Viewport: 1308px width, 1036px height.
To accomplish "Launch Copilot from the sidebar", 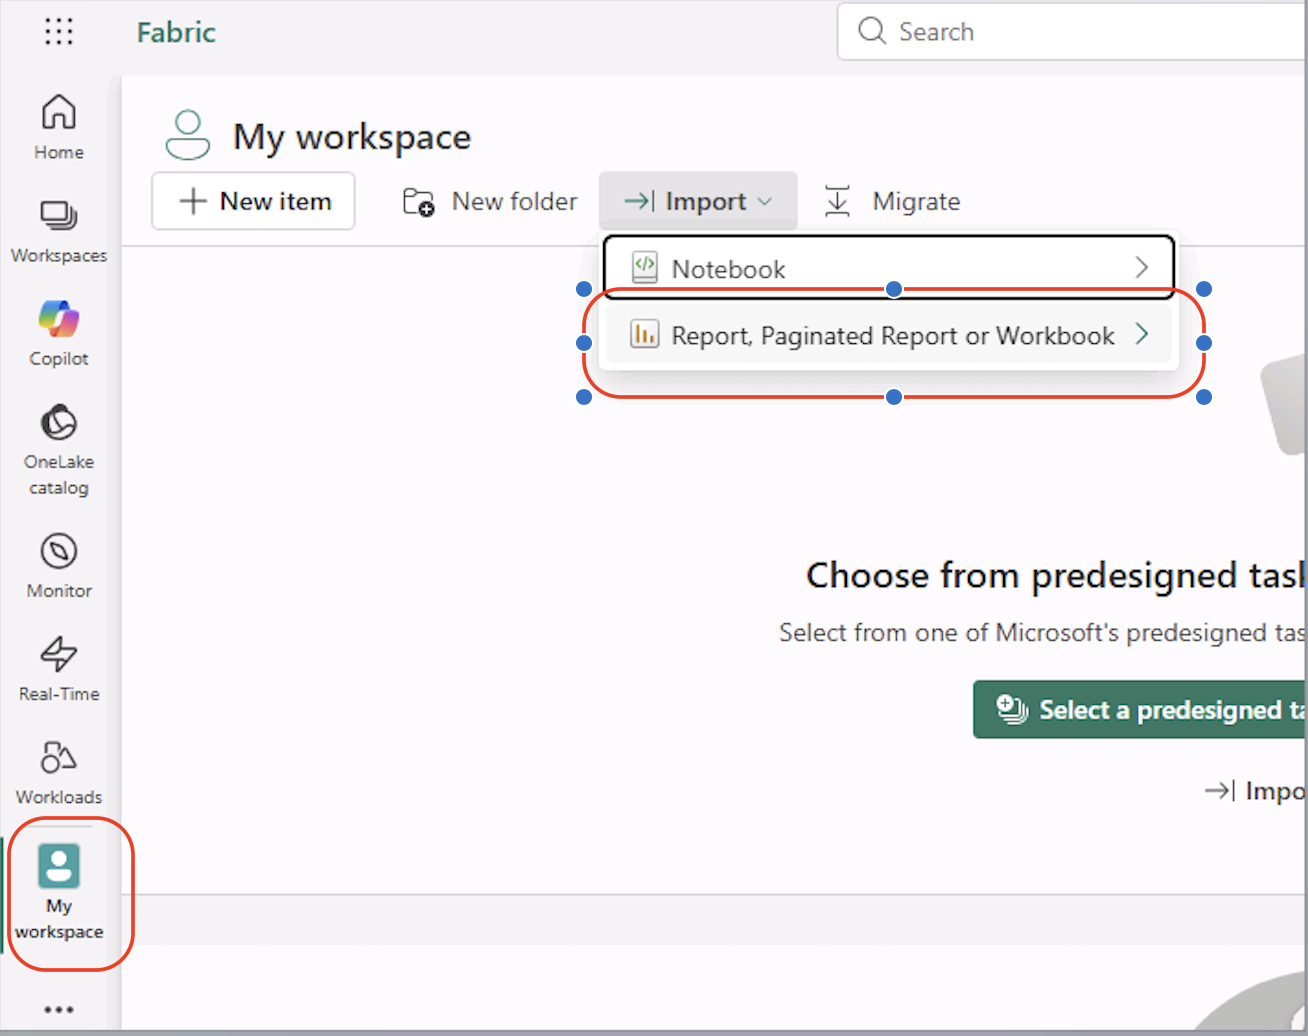I will [x=59, y=334].
